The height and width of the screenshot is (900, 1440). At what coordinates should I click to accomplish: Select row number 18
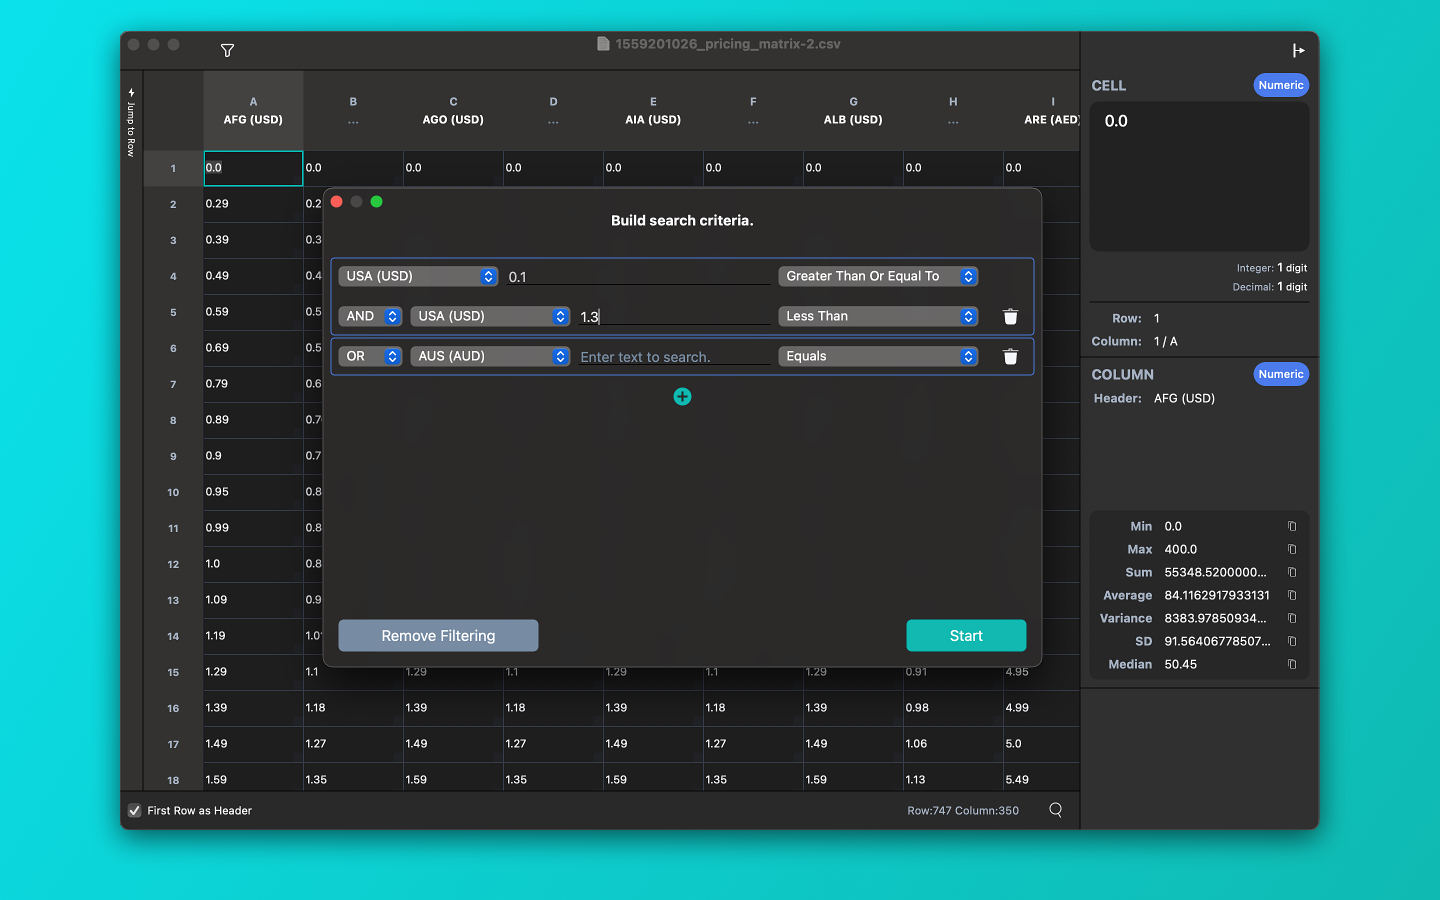click(x=173, y=780)
